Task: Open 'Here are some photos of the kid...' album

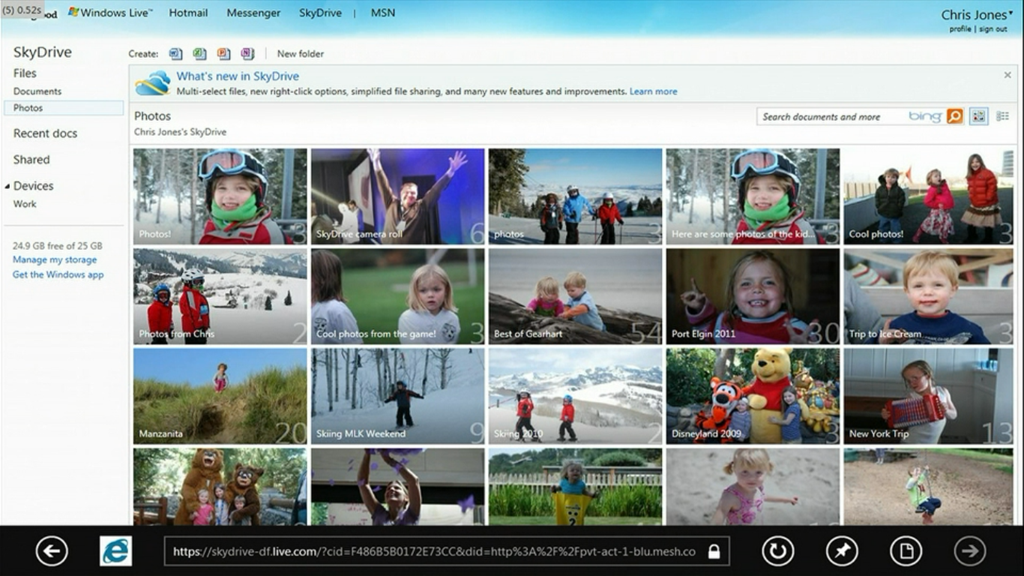Action: coord(753,197)
